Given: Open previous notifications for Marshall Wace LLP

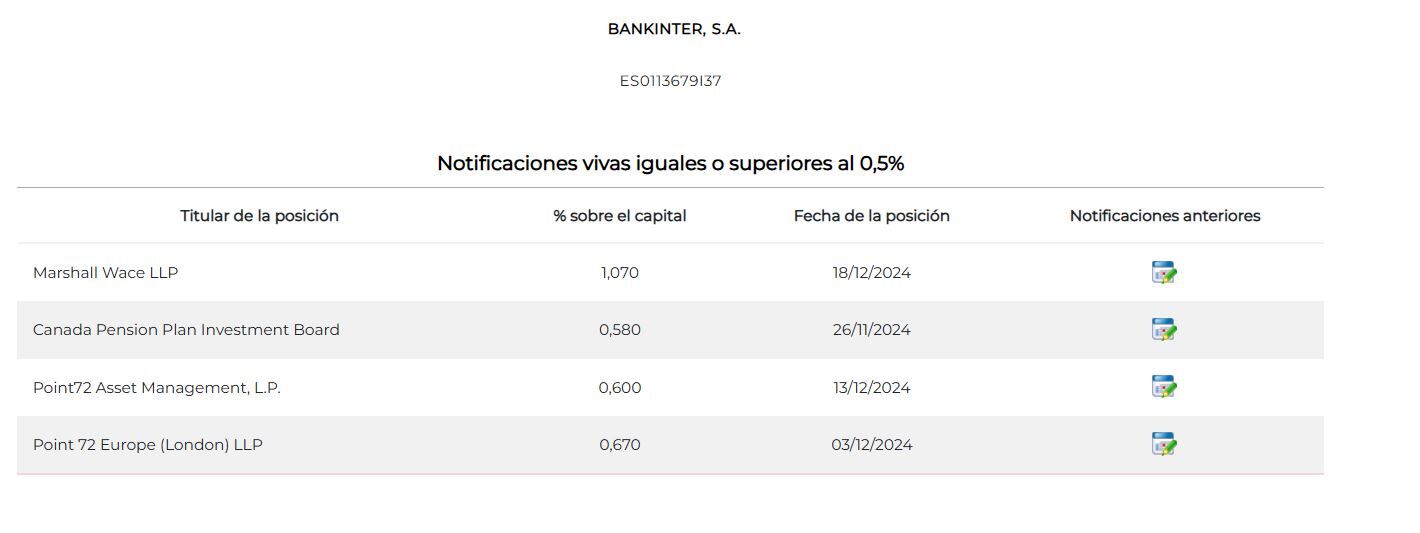Looking at the screenshot, I should point(1163,273).
